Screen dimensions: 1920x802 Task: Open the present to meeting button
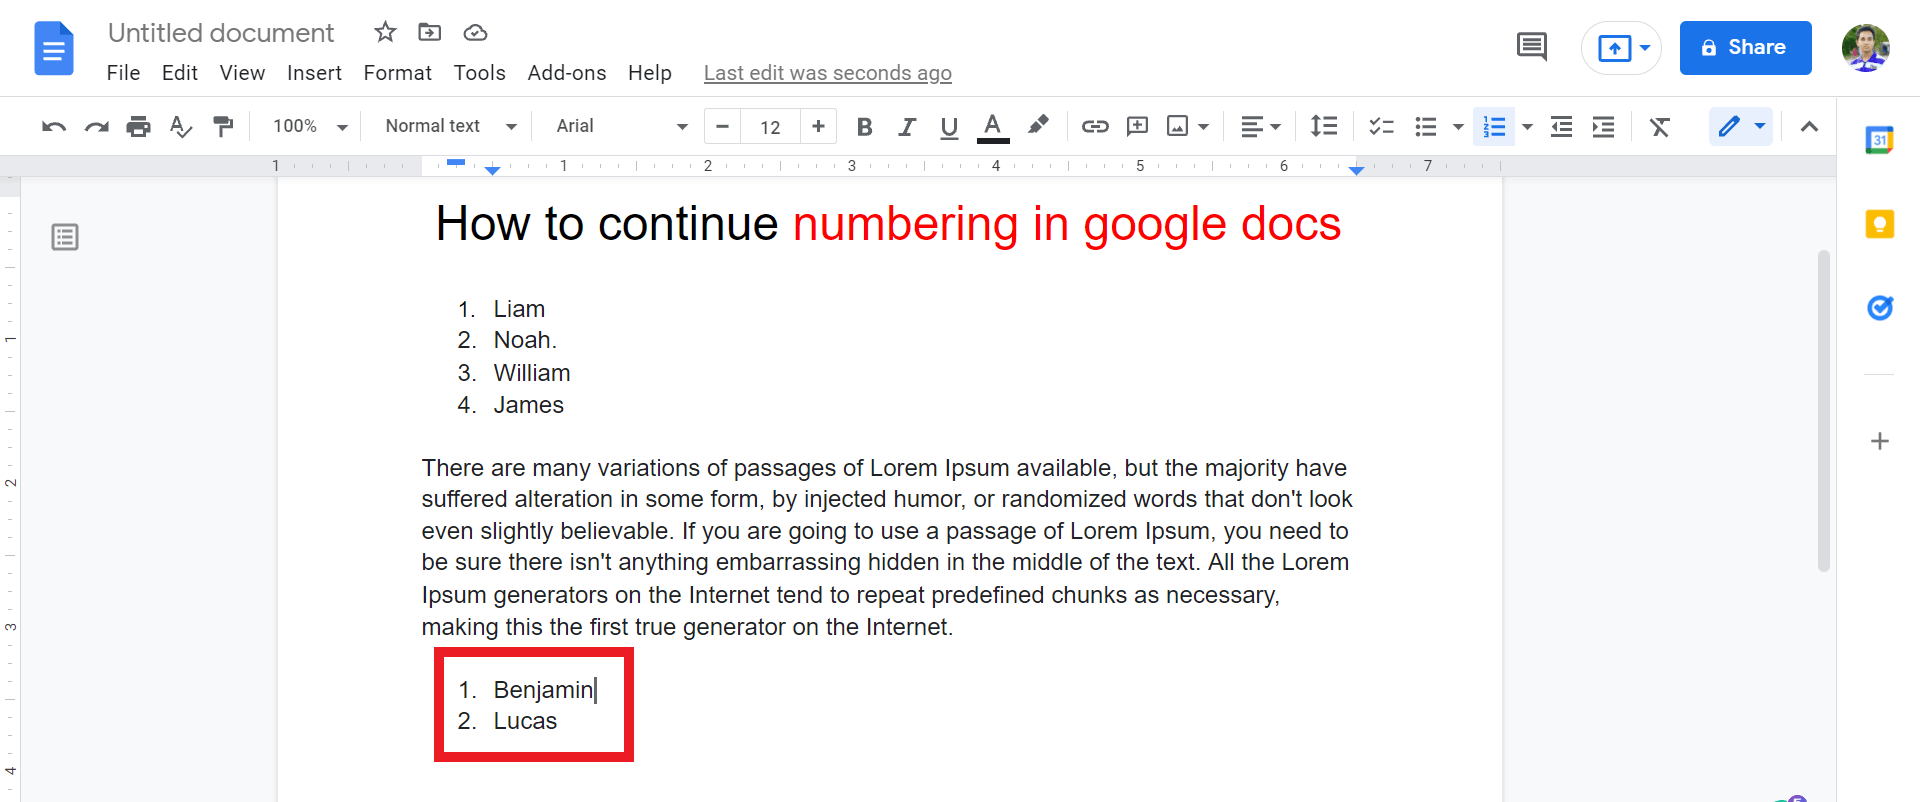[x=1621, y=48]
